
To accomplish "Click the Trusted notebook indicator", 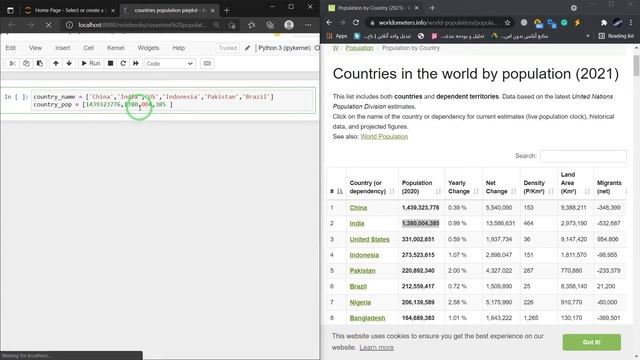I will [227, 48].
